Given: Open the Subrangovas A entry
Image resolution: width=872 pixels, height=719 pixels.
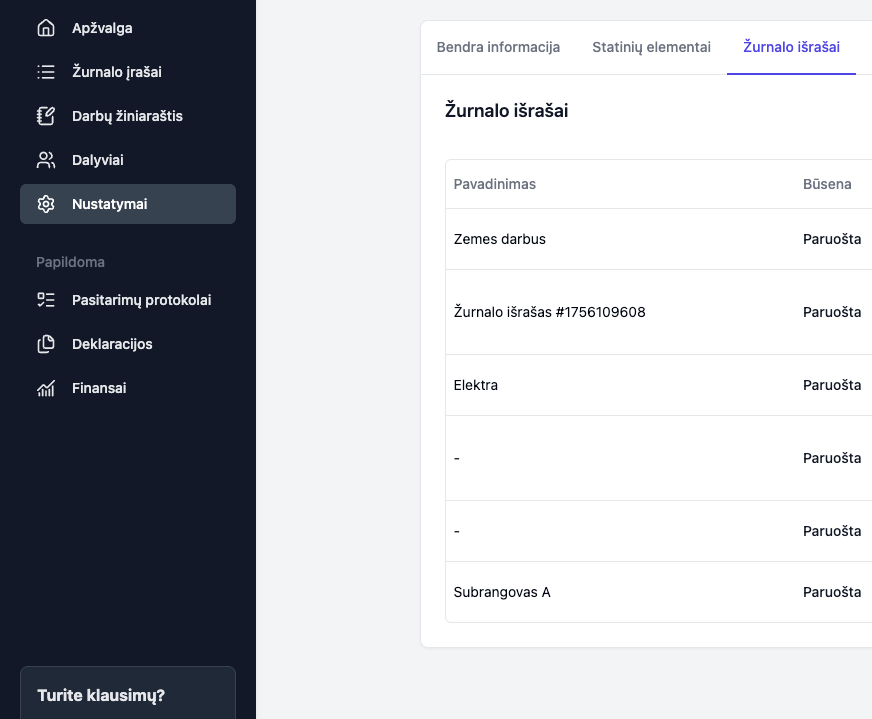Looking at the screenshot, I should (502, 592).
